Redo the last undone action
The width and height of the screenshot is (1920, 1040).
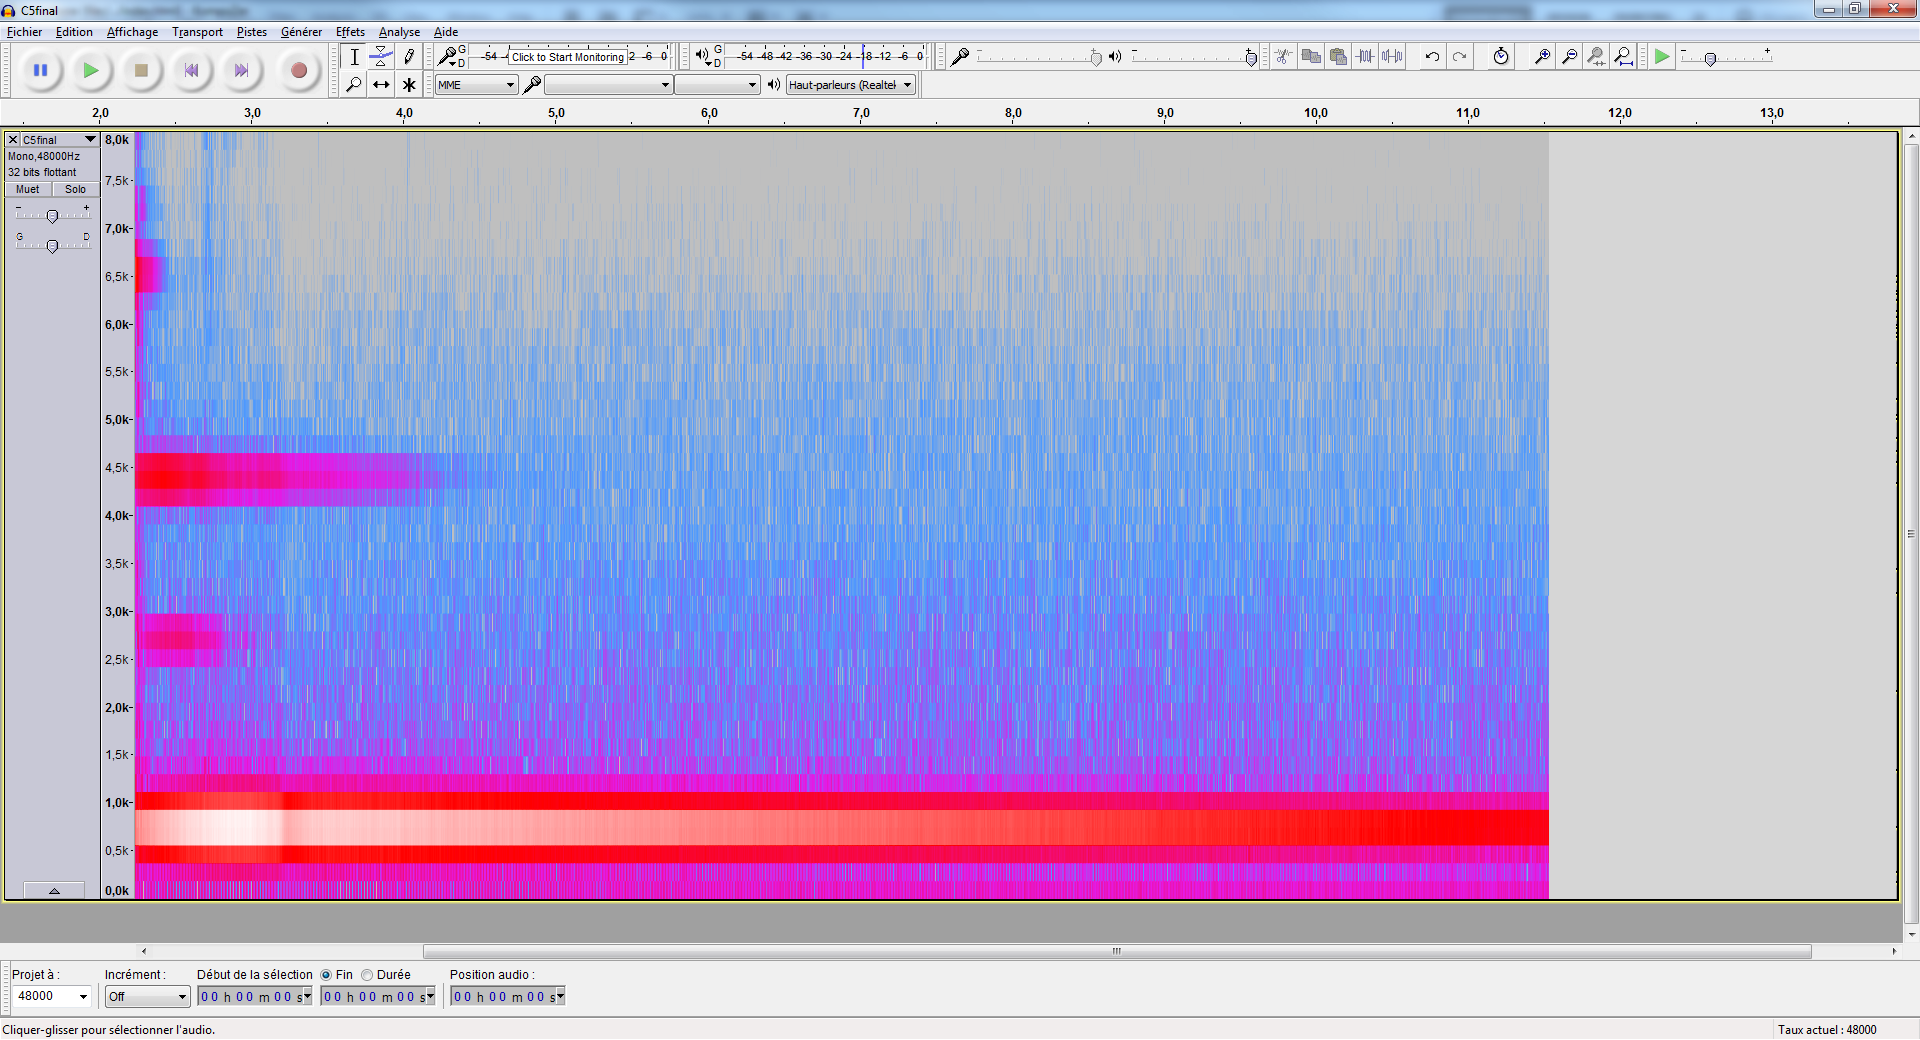point(1459,57)
